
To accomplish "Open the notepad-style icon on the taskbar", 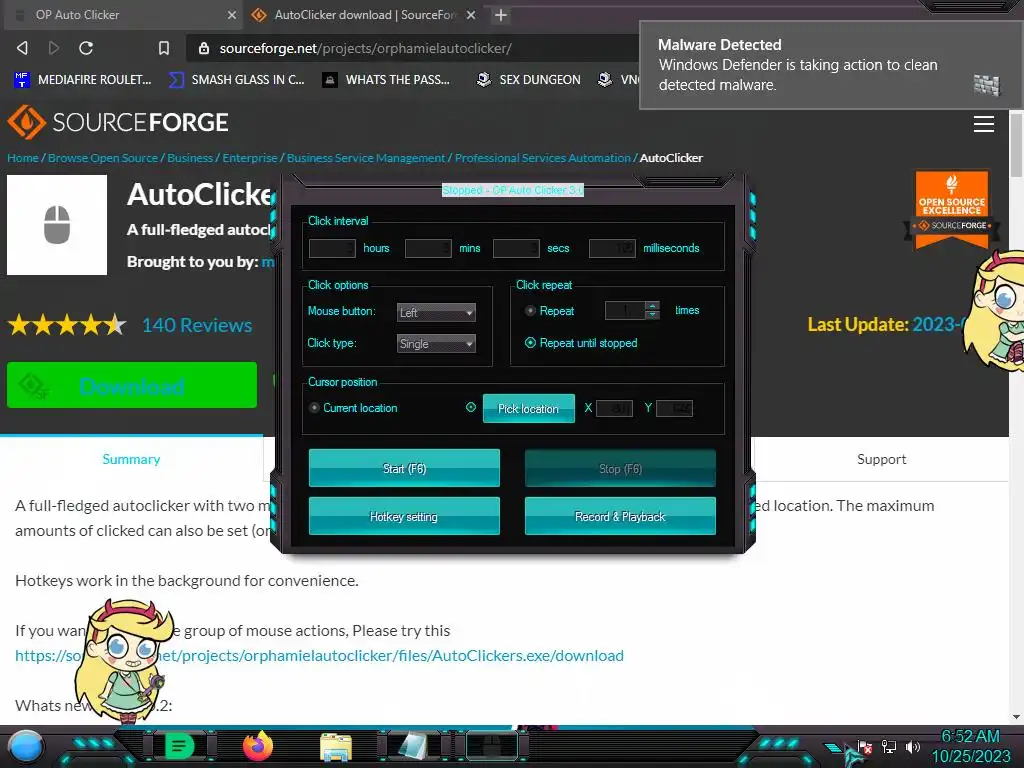I will [413, 746].
